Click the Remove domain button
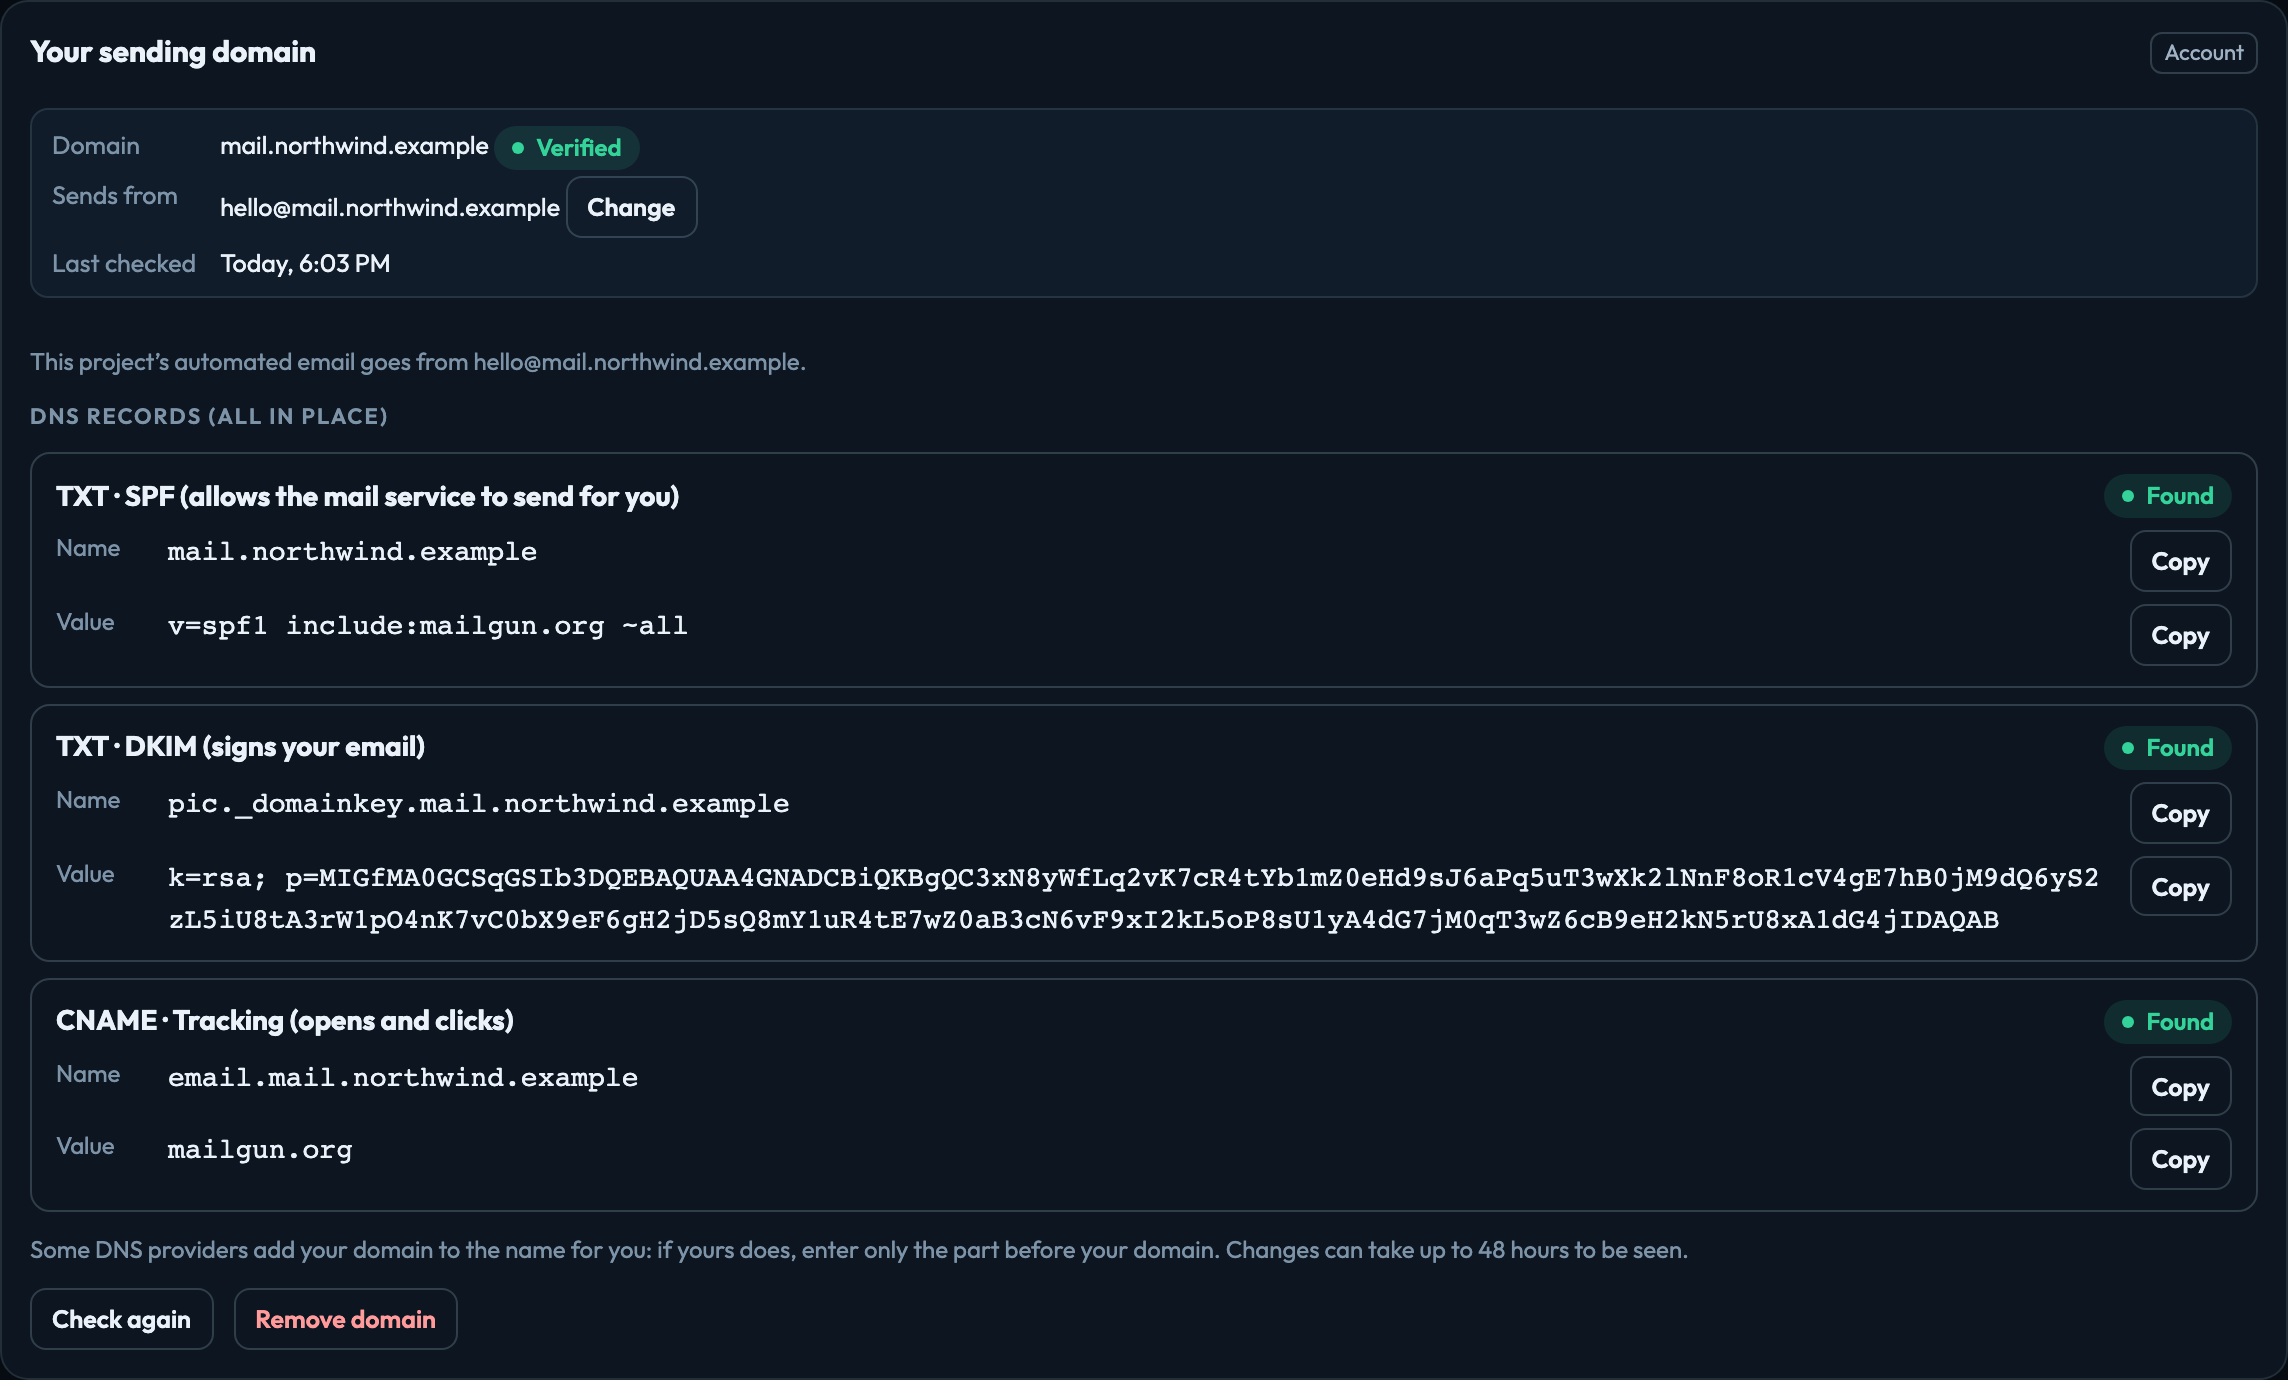This screenshot has width=2288, height=1380. click(346, 1319)
